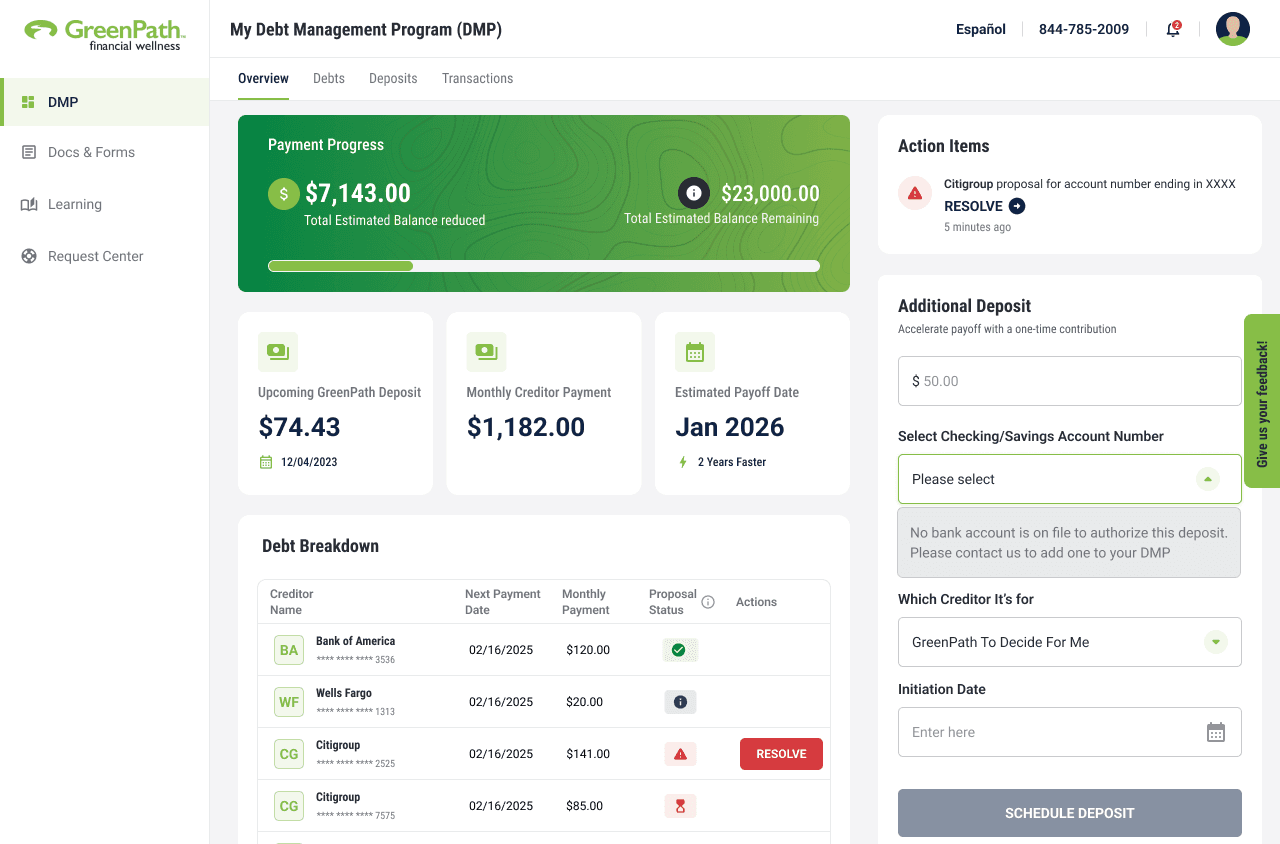The height and width of the screenshot is (844, 1280).
Task: Open the DMP sidebar item
Action: tap(104, 102)
